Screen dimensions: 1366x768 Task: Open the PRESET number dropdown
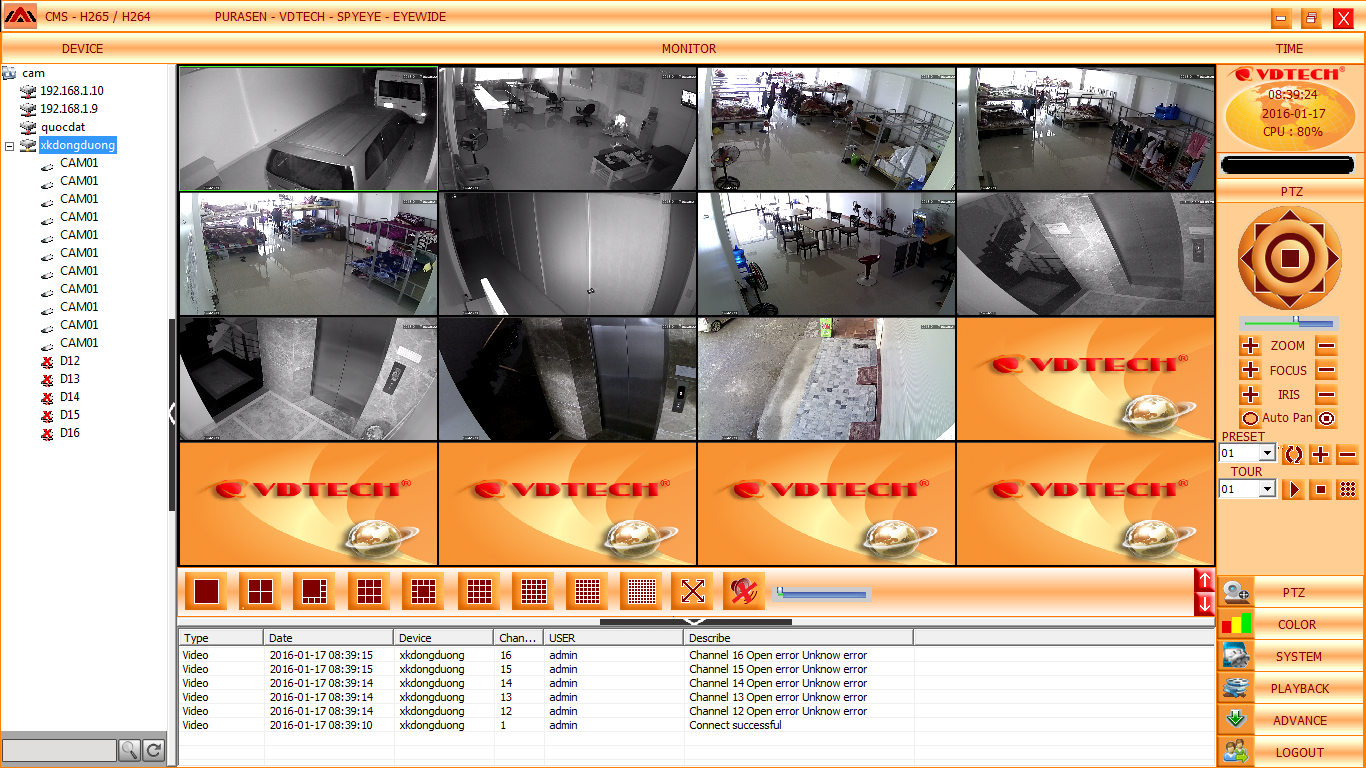[1268, 454]
